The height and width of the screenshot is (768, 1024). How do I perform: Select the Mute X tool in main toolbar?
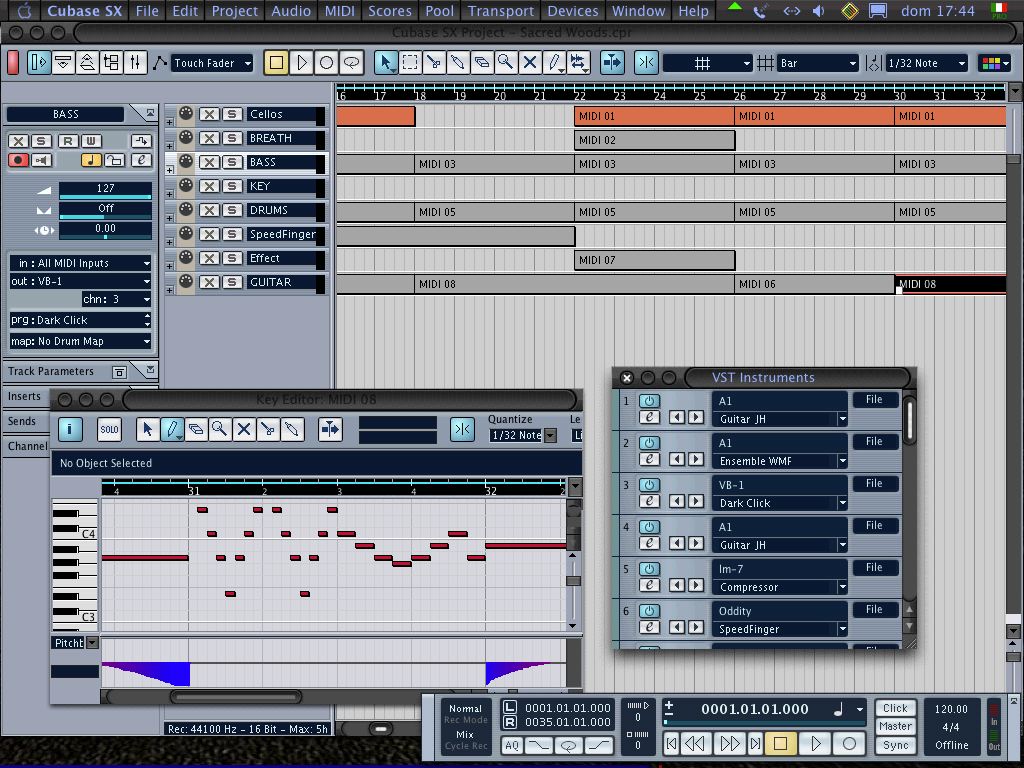(530, 63)
